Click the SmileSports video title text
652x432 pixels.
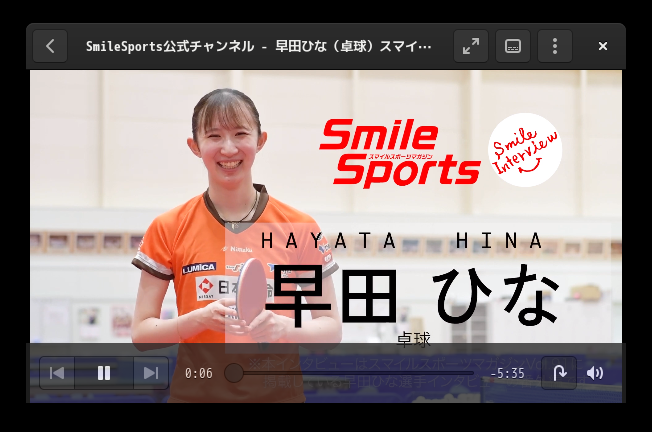pos(258,46)
